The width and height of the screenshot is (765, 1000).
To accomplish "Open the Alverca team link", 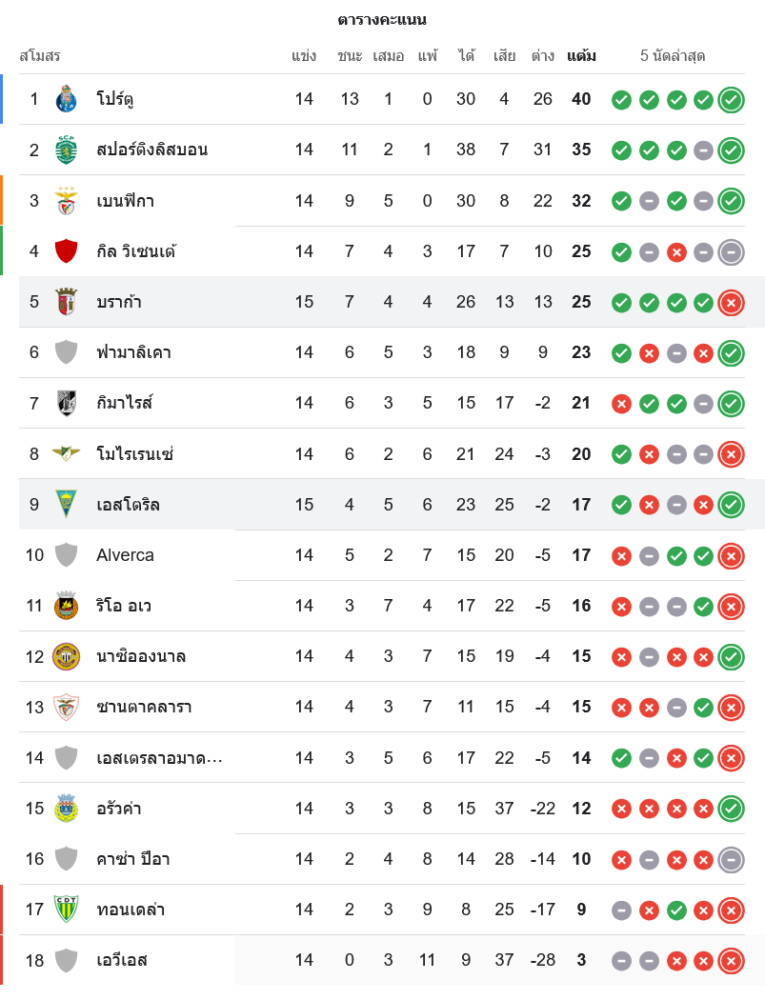I will [125, 555].
